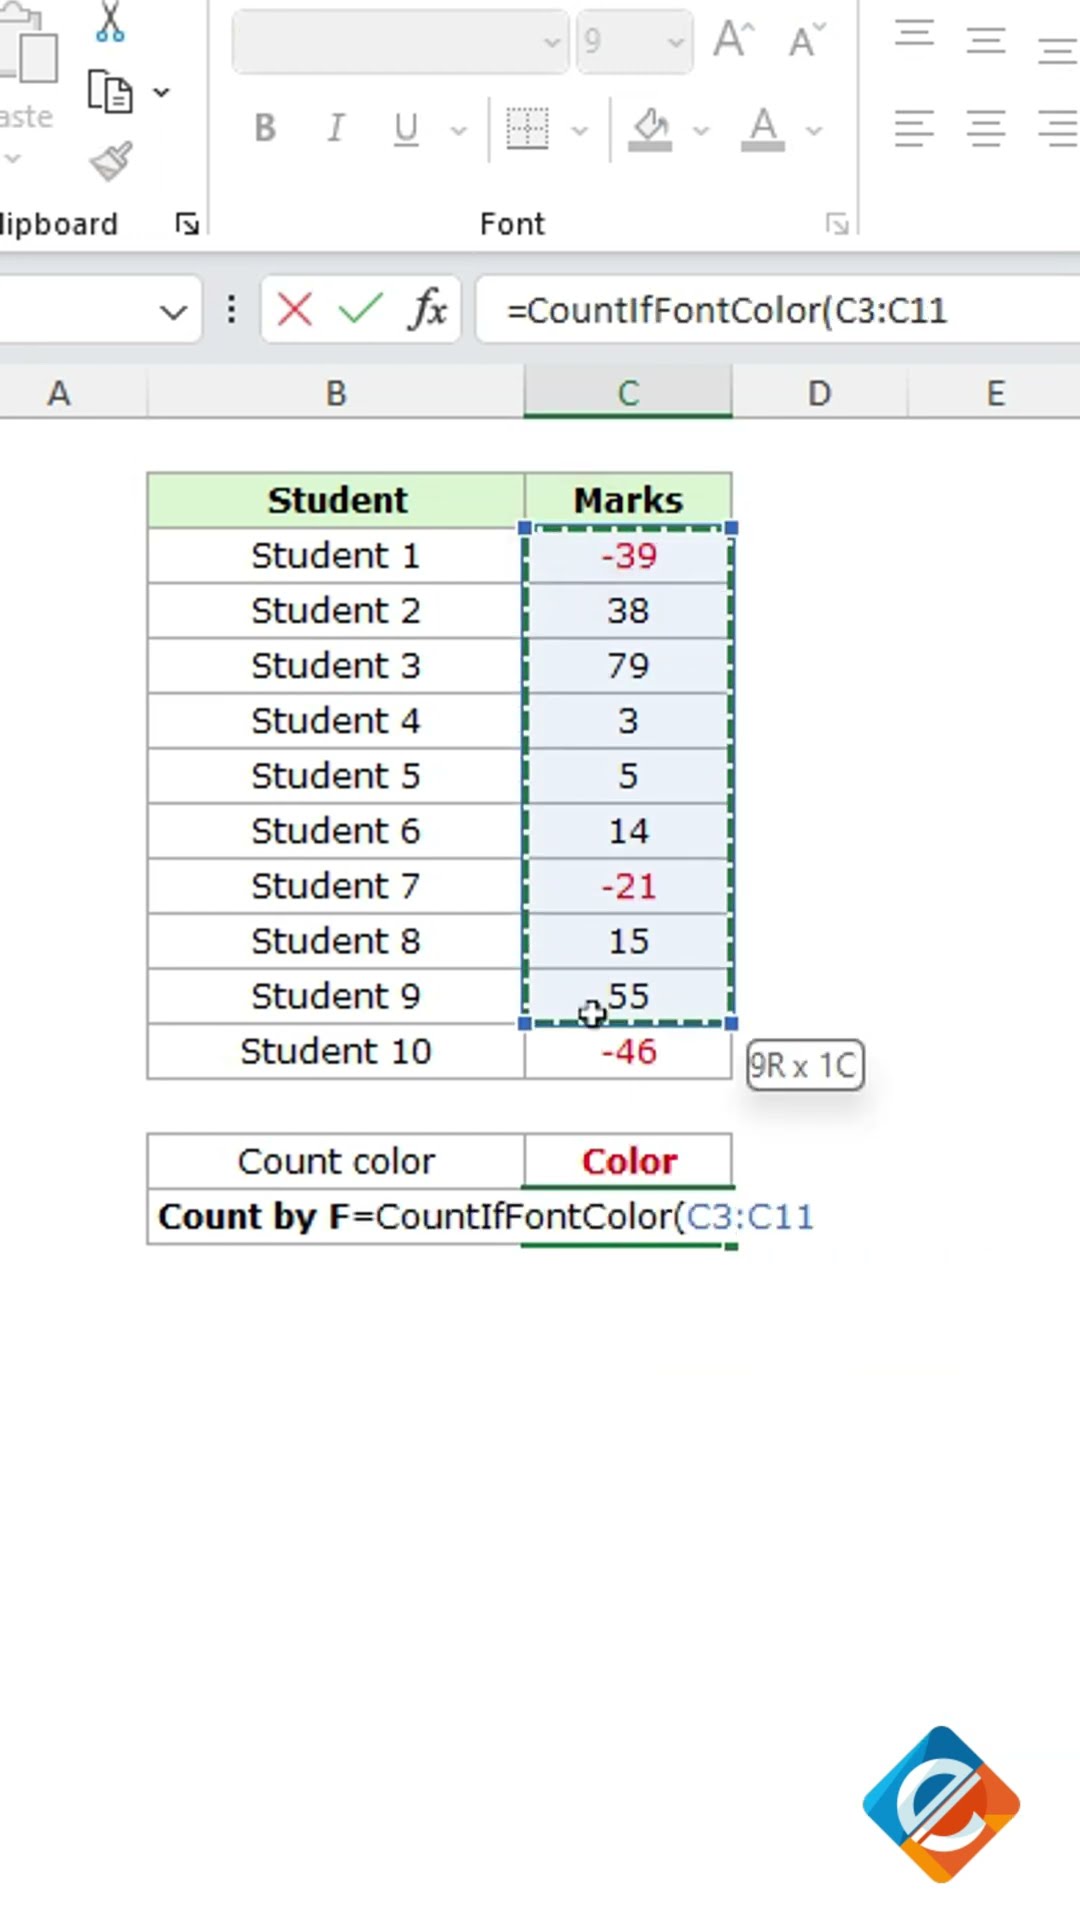Apply cell Borders button
Screen dimensions: 1080x1920
click(x=527, y=128)
